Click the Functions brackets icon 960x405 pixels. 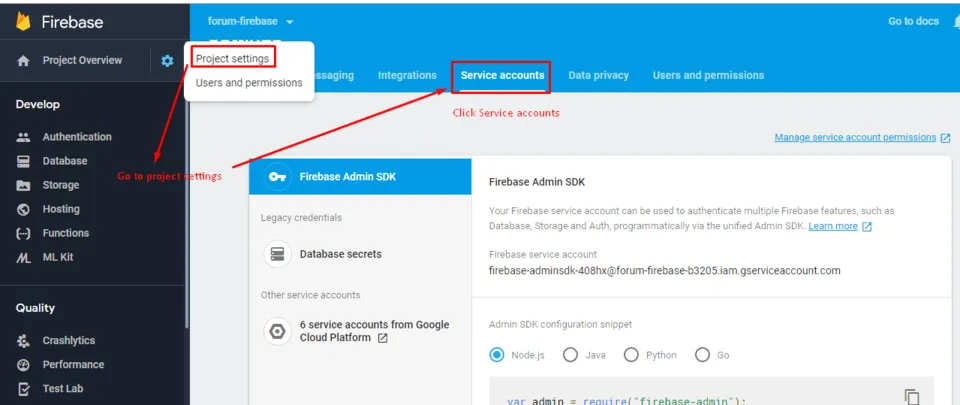pos(23,233)
